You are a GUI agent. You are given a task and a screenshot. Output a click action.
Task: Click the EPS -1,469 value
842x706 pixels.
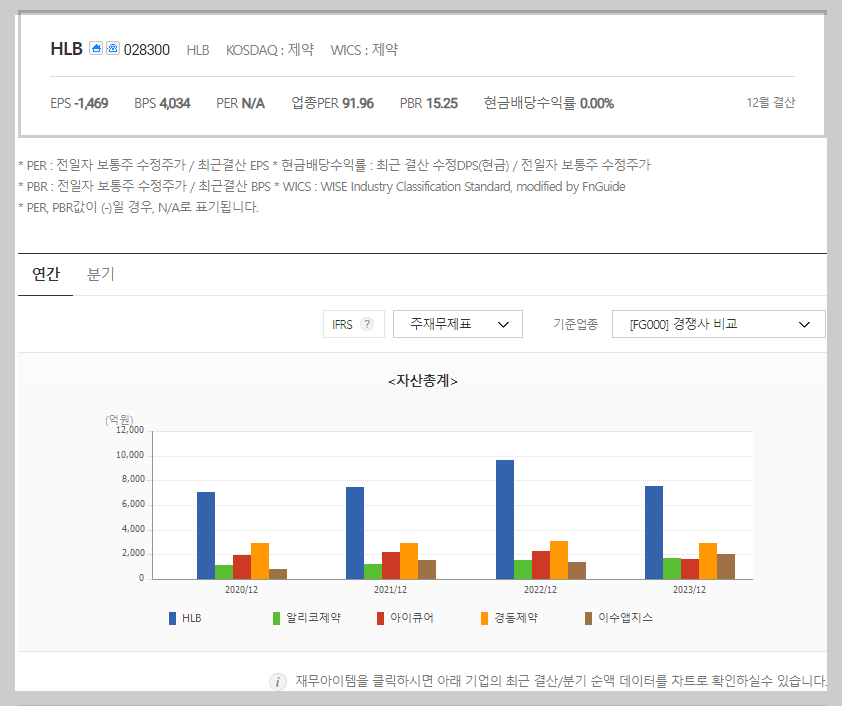point(79,103)
